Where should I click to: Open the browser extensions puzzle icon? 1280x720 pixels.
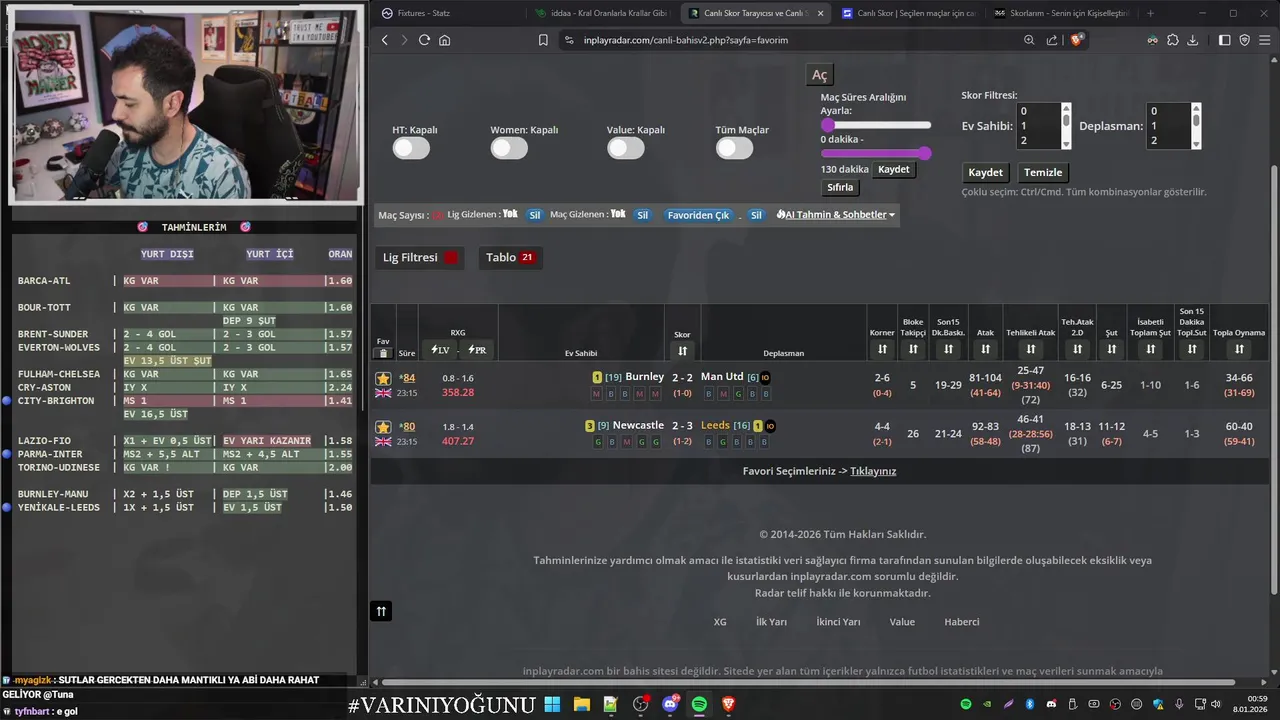click(x=1173, y=40)
